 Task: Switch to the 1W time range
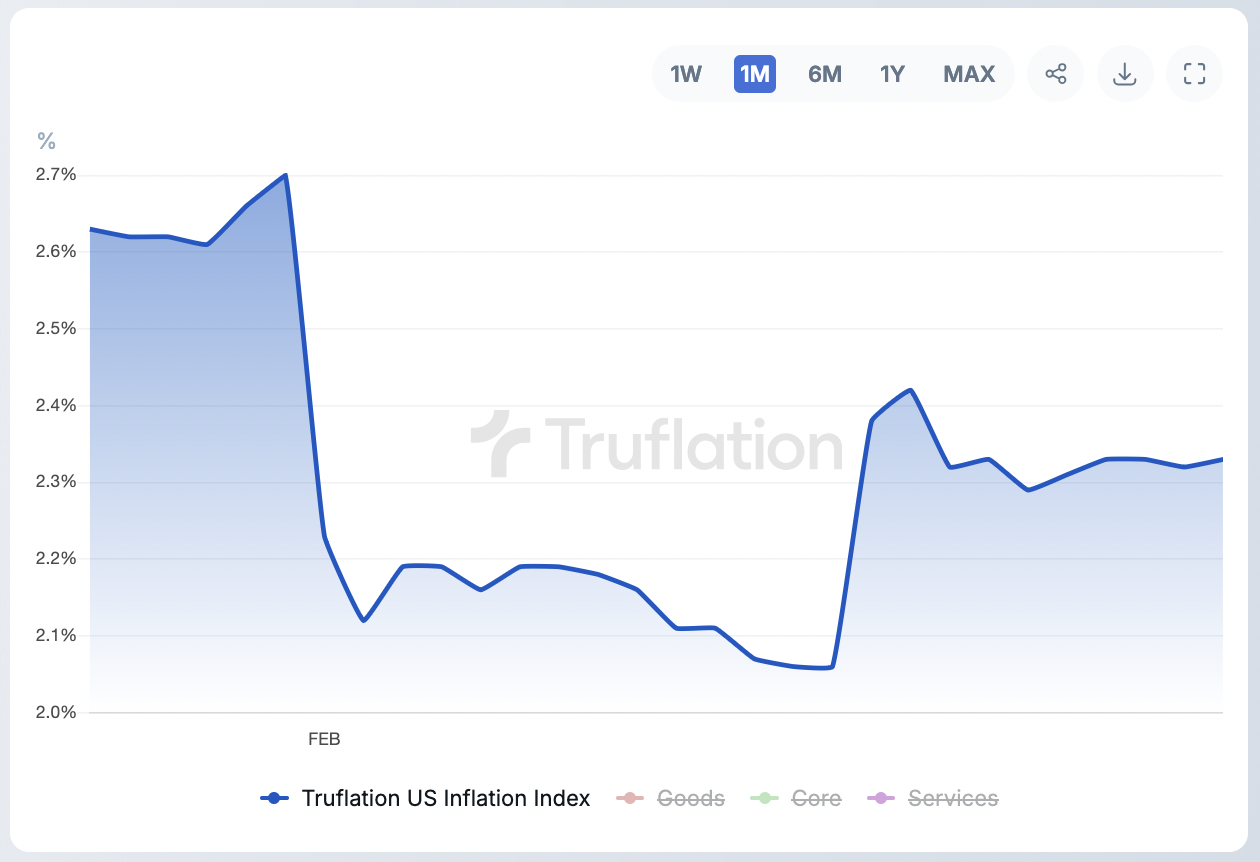pos(686,74)
